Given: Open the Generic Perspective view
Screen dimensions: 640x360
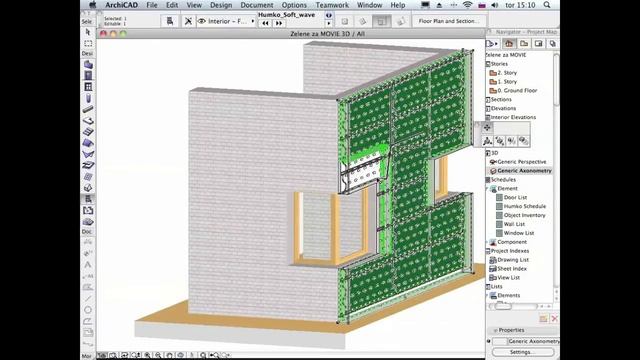Looking at the screenshot, I should [521, 162].
